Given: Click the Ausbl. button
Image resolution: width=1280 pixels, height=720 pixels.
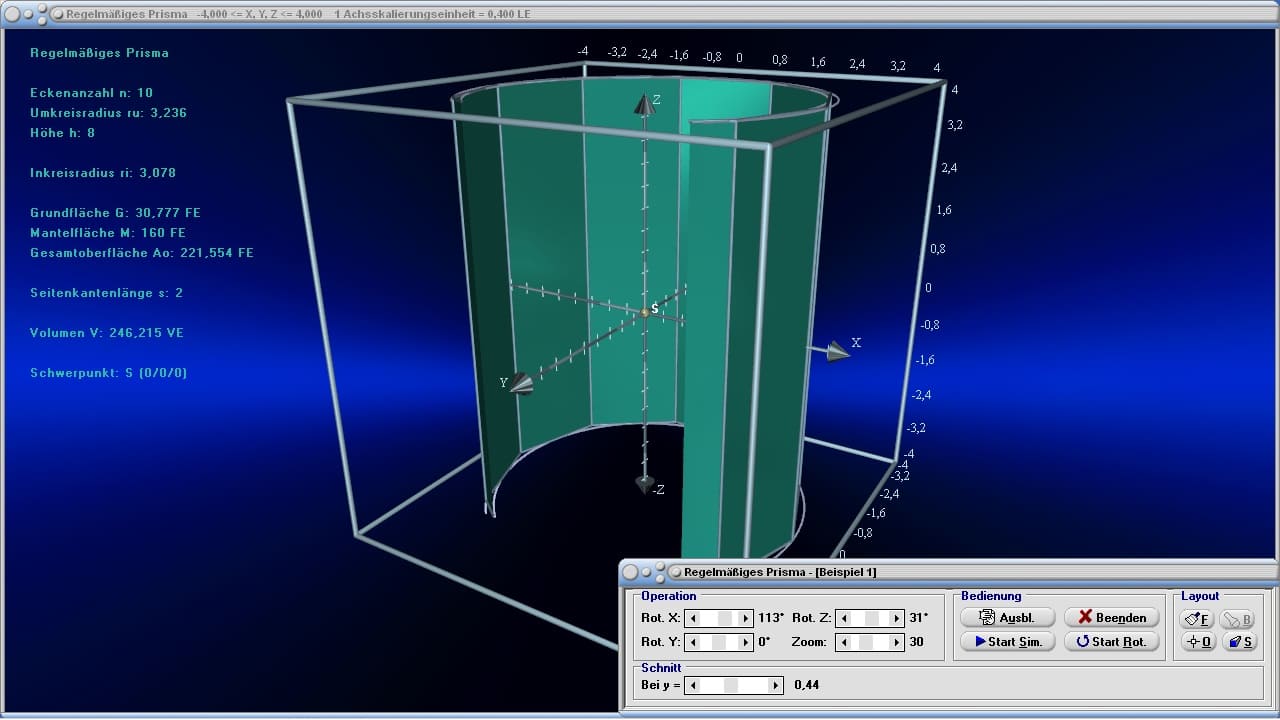Looking at the screenshot, I should (1007, 618).
